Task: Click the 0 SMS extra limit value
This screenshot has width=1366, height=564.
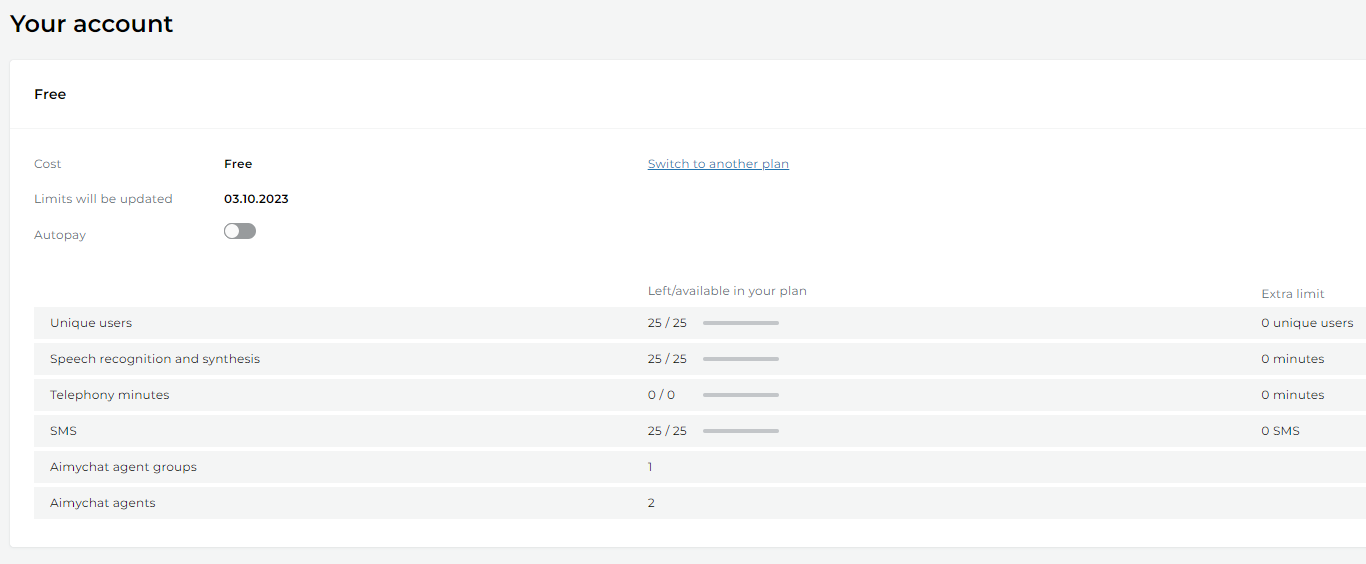Action: pos(1280,431)
